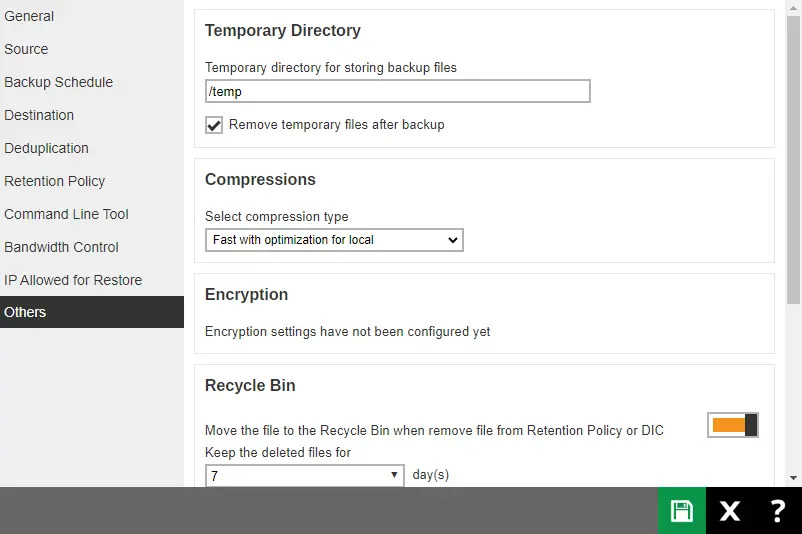Go to the Source section

click(27, 49)
